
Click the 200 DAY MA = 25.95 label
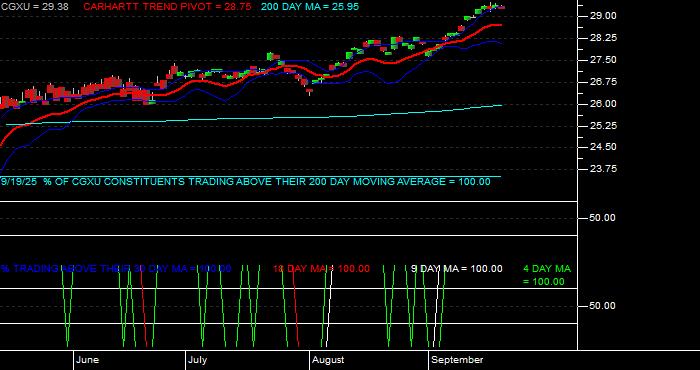pyautogui.click(x=310, y=7)
